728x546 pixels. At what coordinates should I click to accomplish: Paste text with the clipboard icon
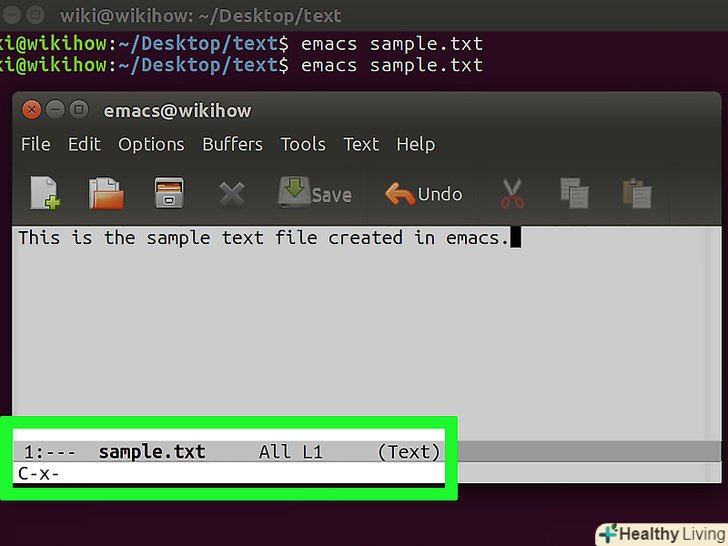[x=637, y=193]
